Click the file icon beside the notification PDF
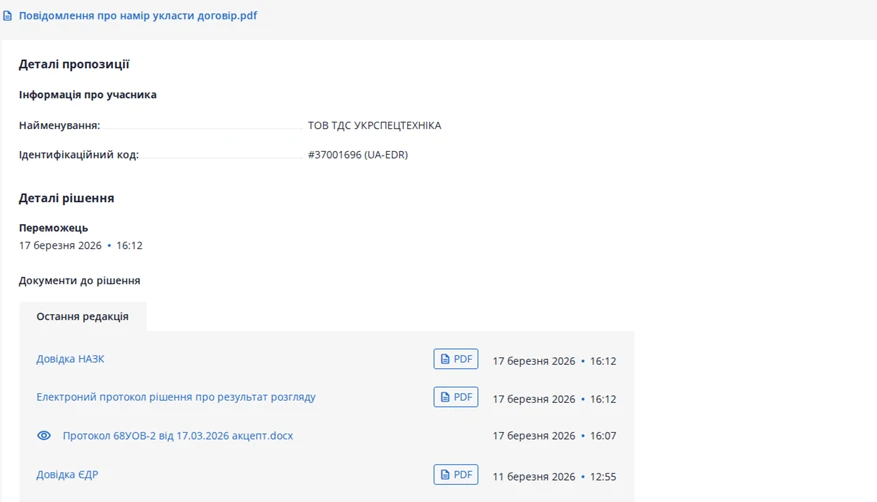 click(x=8, y=16)
